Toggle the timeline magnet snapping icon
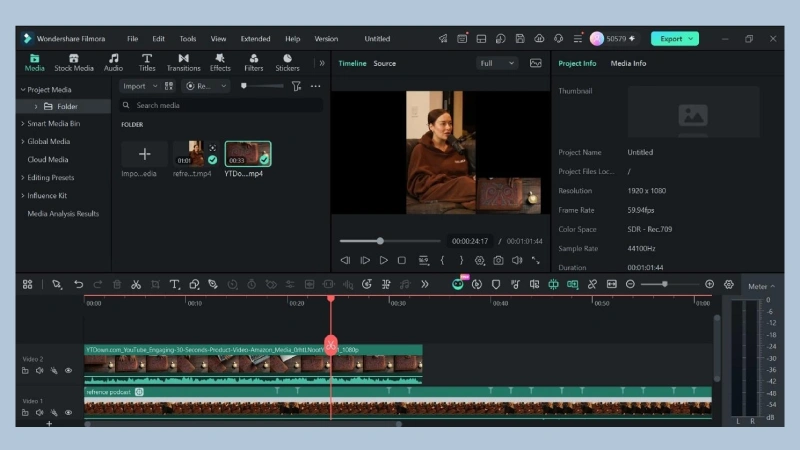 point(554,284)
